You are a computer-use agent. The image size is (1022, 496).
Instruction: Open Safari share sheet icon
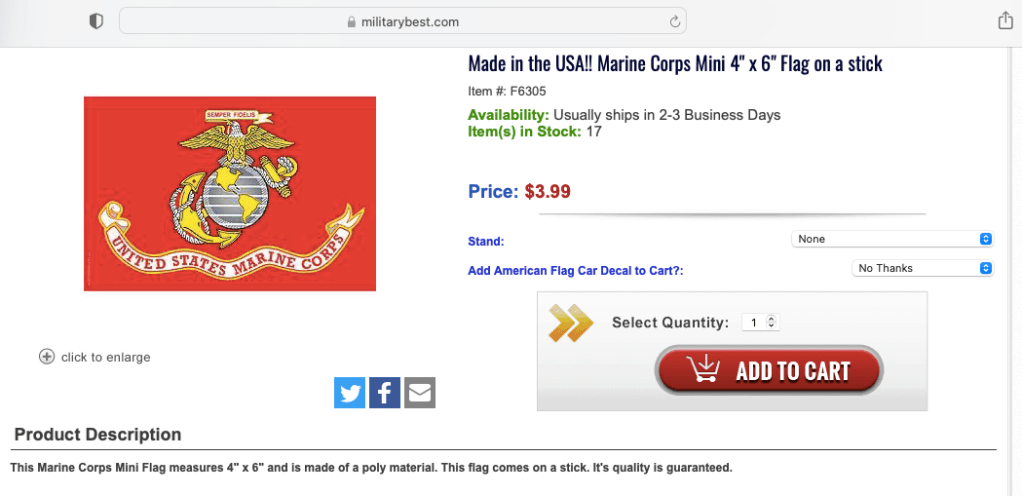1006,21
